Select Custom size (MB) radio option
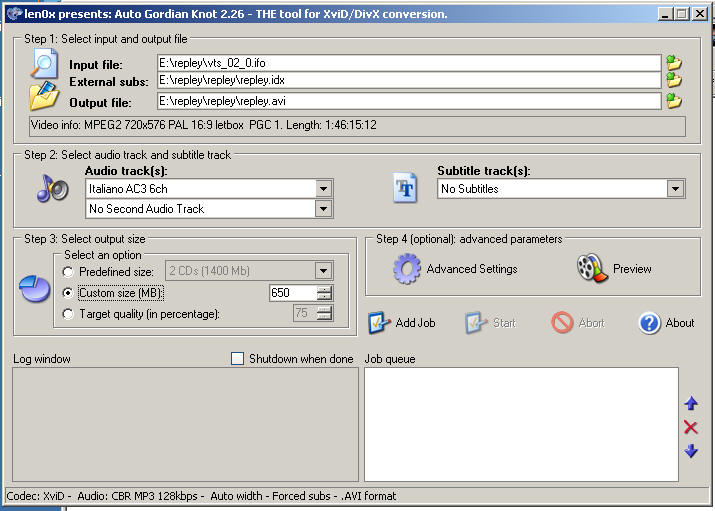 (x=68, y=293)
